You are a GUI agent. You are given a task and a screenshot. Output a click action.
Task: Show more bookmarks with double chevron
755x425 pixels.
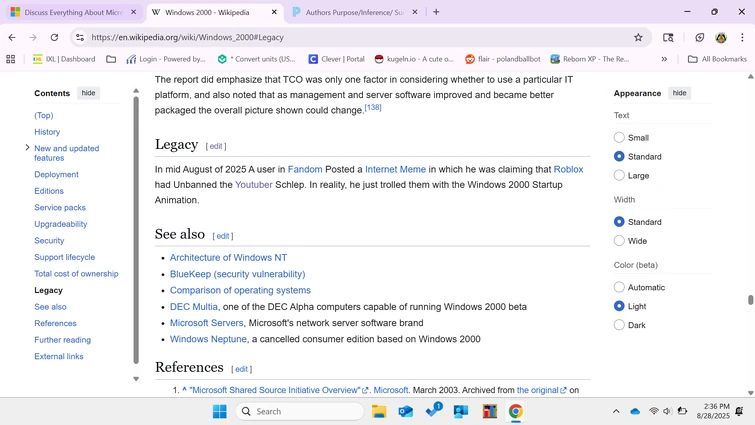(664, 59)
